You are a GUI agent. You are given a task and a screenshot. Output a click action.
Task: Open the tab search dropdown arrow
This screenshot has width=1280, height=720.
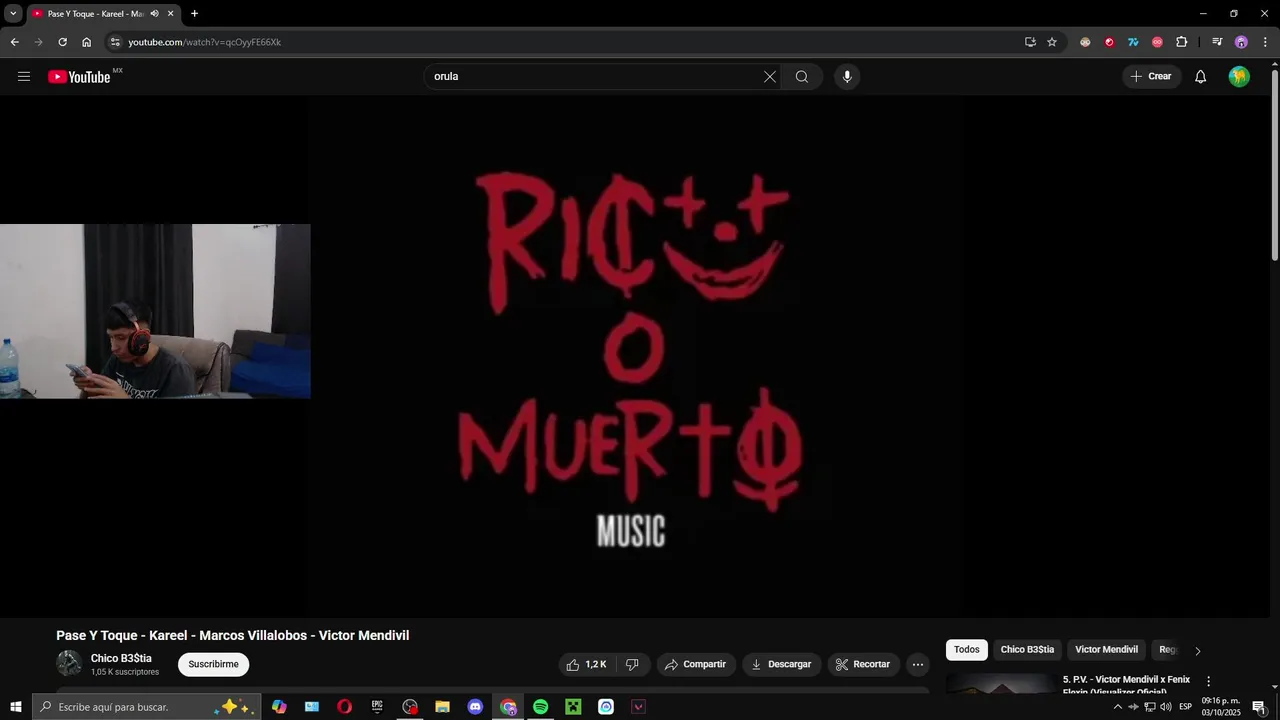coord(13,14)
